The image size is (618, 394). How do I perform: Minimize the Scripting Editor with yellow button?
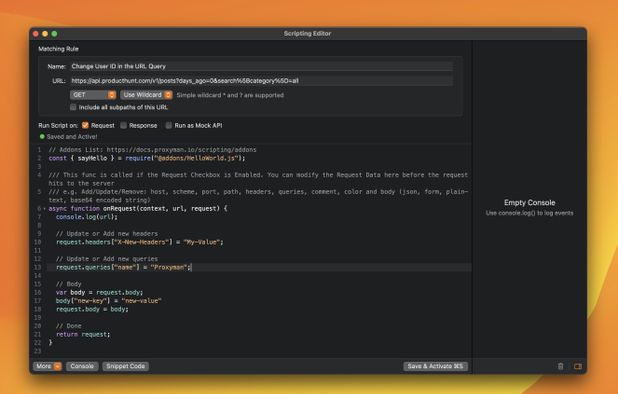click(x=45, y=34)
